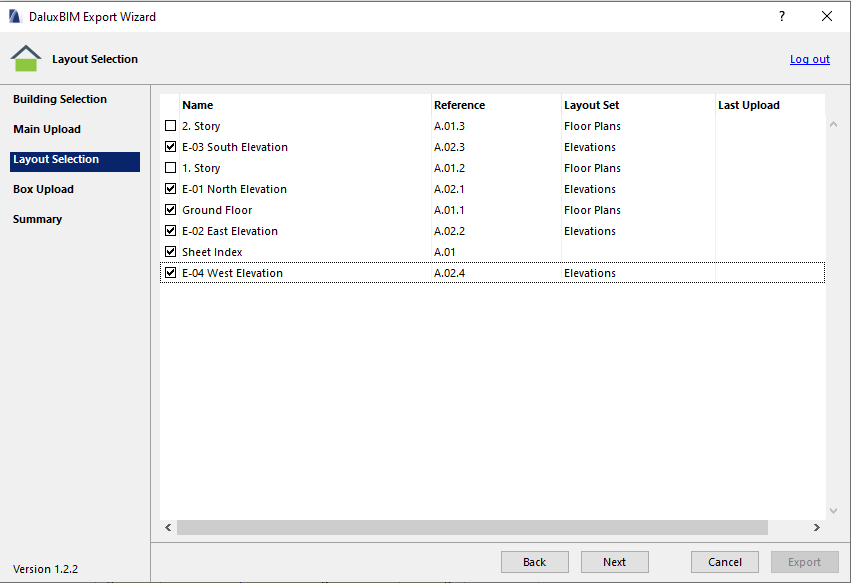Sort by the Layout Set column header
Viewport: 852px width, 586px height.
(591, 105)
